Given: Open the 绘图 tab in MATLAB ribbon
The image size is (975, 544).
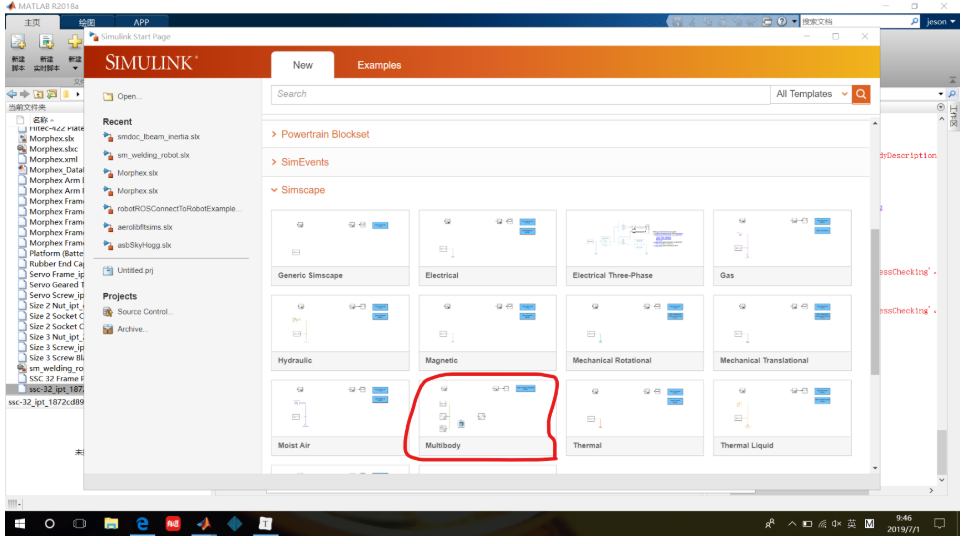Looking at the screenshot, I should (x=87, y=22).
